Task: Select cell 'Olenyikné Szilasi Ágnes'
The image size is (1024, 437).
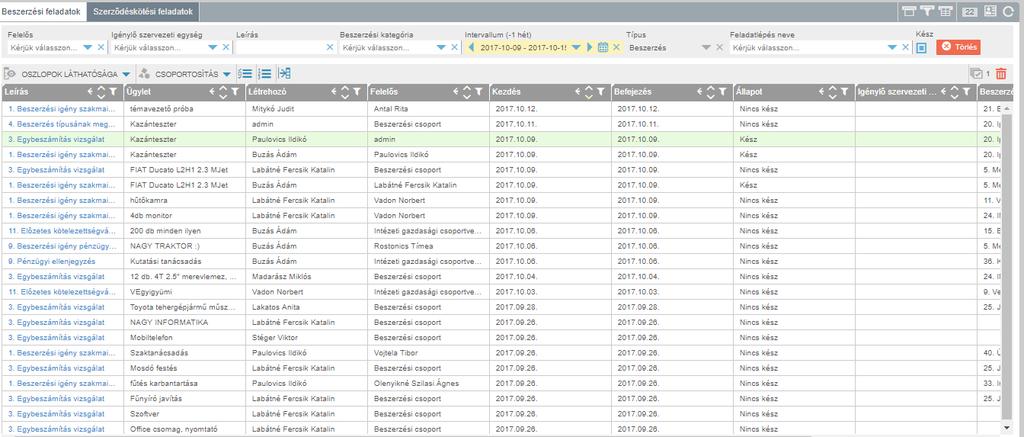Action: point(417,383)
